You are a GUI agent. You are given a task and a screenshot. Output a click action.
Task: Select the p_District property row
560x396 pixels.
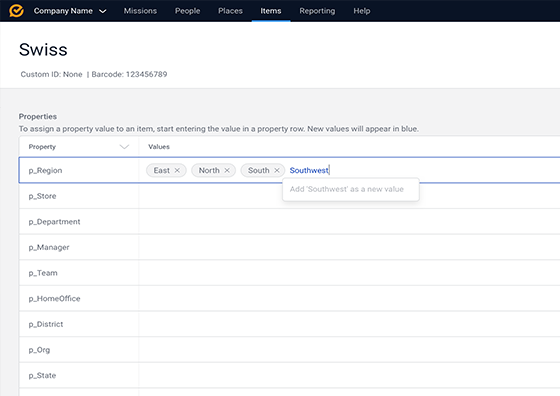tap(289, 324)
